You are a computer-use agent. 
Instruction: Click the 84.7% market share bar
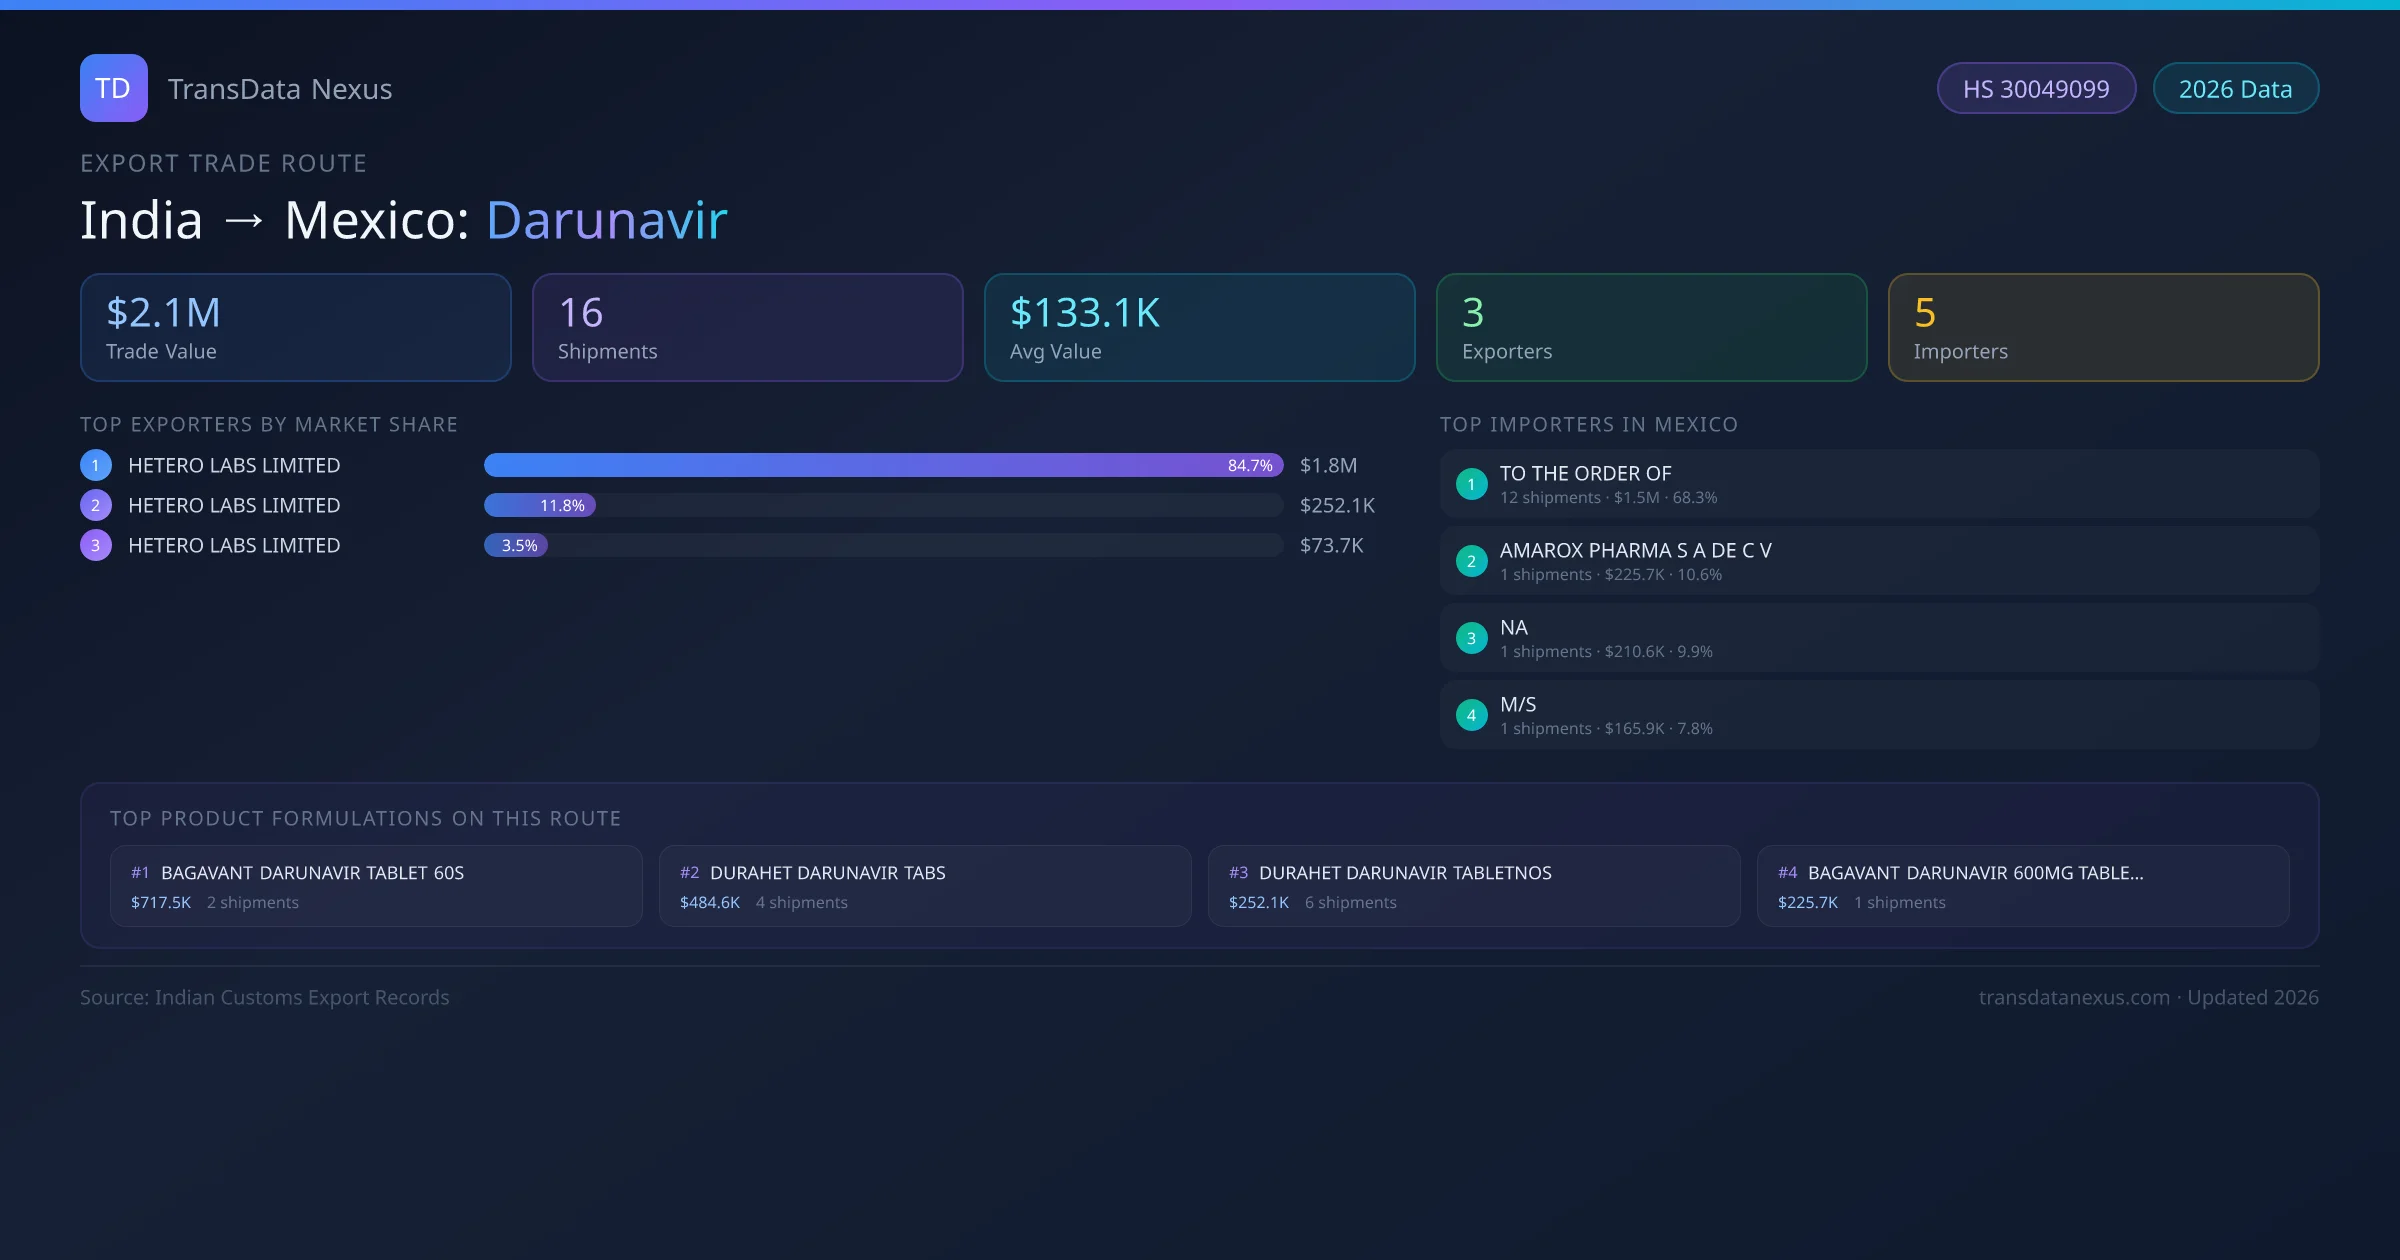(x=882, y=465)
